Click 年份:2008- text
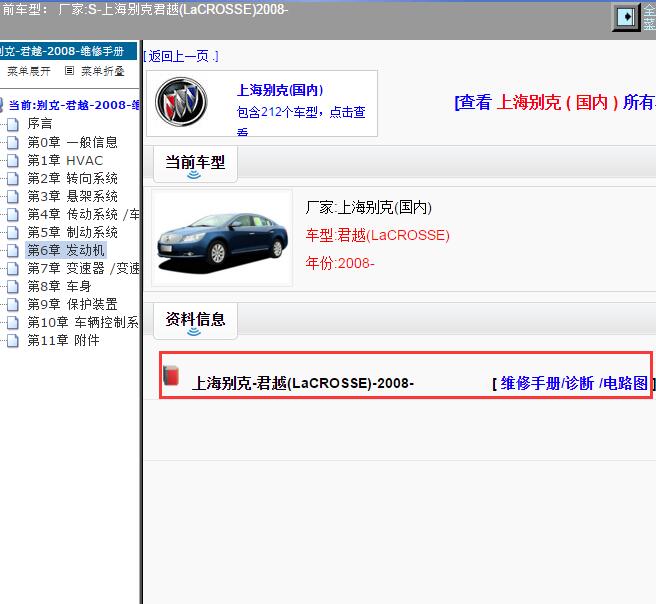 [340, 264]
